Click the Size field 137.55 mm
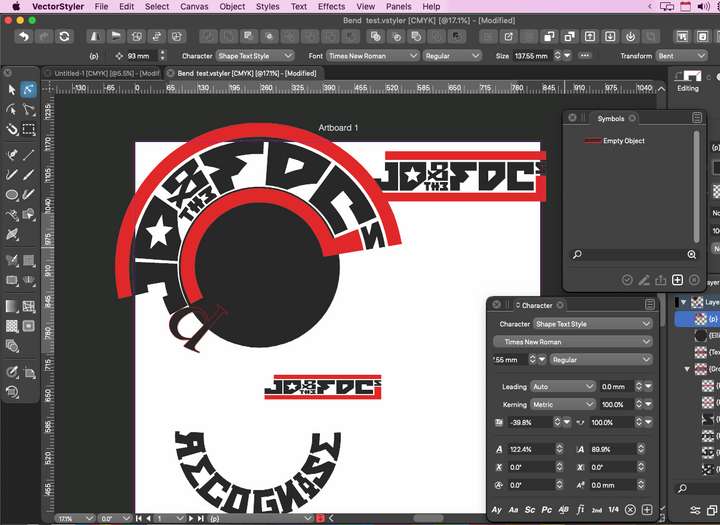This screenshot has width=720, height=525. click(x=532, y=56)
